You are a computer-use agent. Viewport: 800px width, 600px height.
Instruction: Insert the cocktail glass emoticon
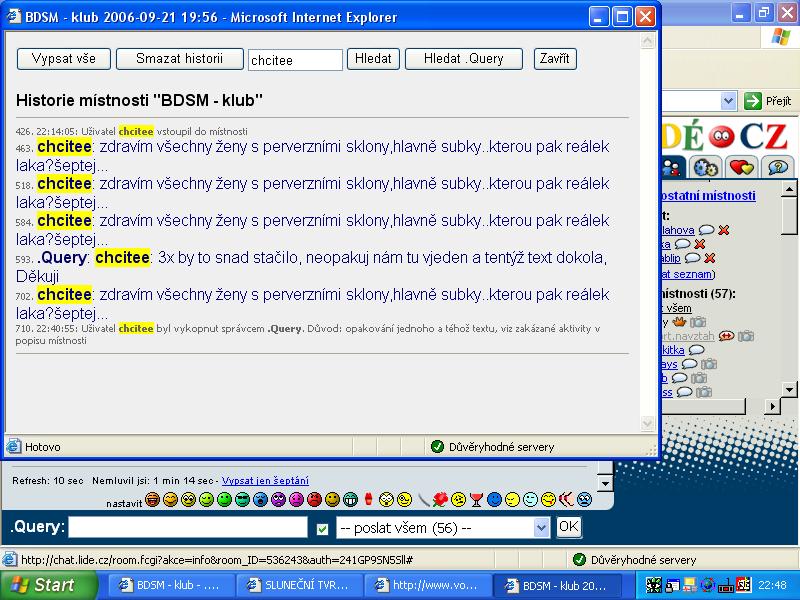pyautogui.click(x=476, y=499)
